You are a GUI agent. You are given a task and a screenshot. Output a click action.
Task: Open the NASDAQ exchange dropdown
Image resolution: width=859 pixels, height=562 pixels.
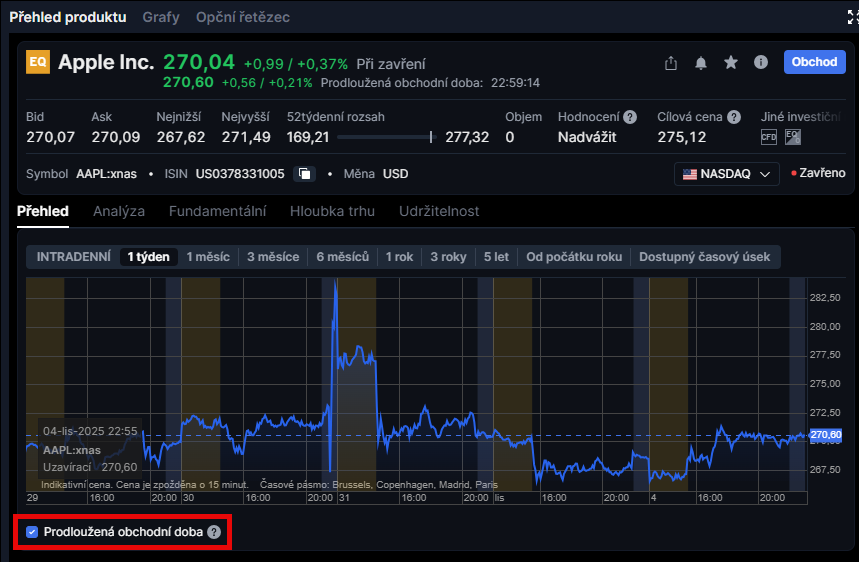(x=726, y=174)
